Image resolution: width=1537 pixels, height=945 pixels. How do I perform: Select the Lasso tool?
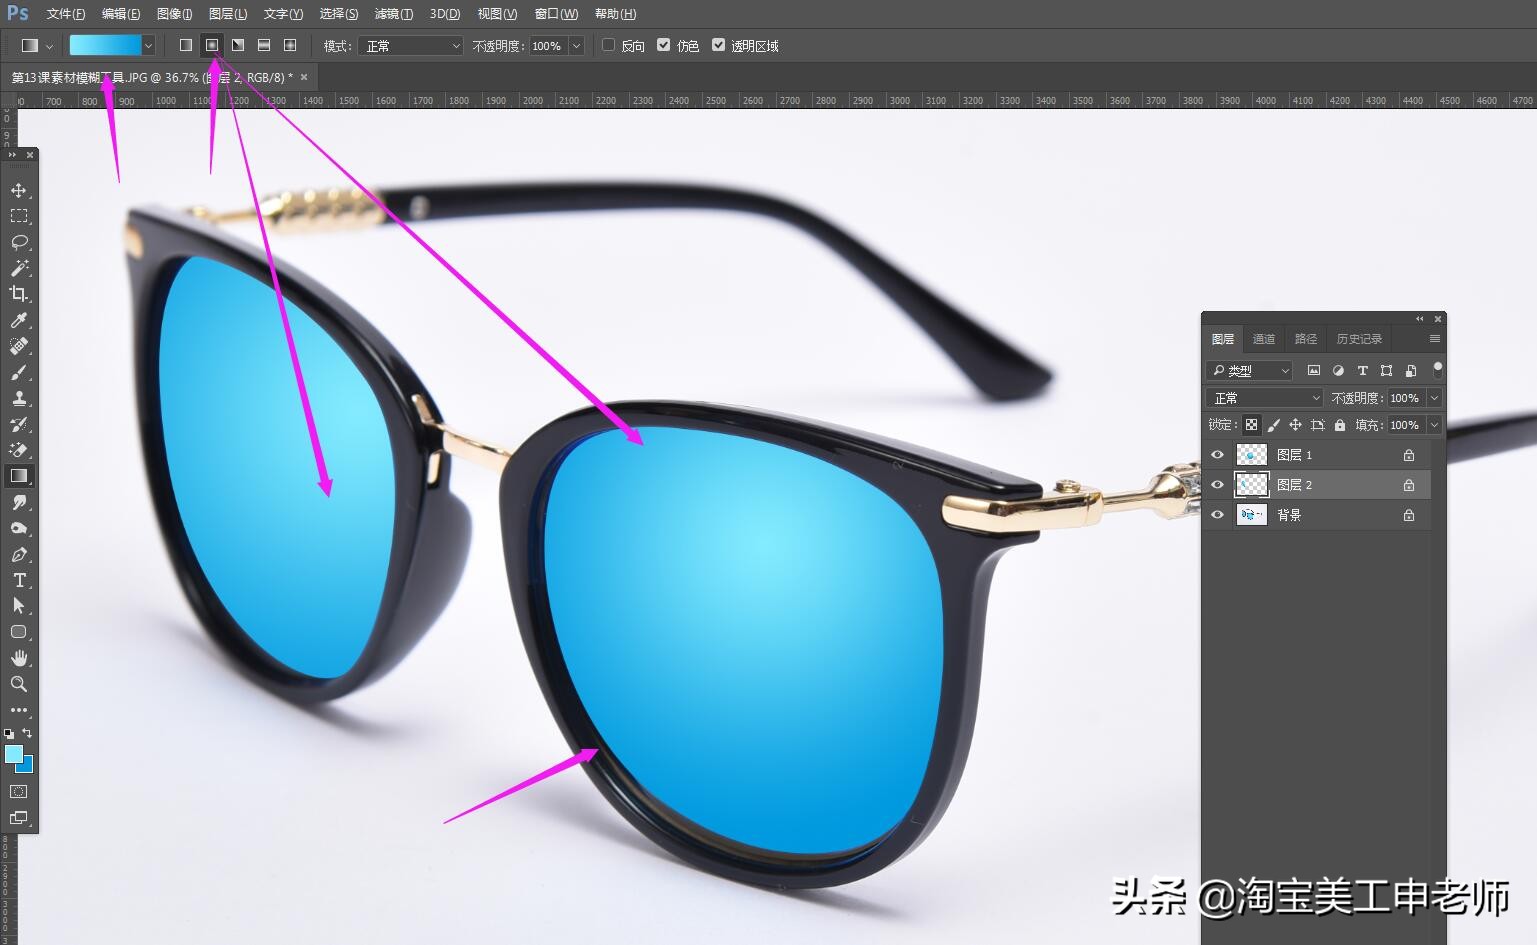(x=19, y=242)
